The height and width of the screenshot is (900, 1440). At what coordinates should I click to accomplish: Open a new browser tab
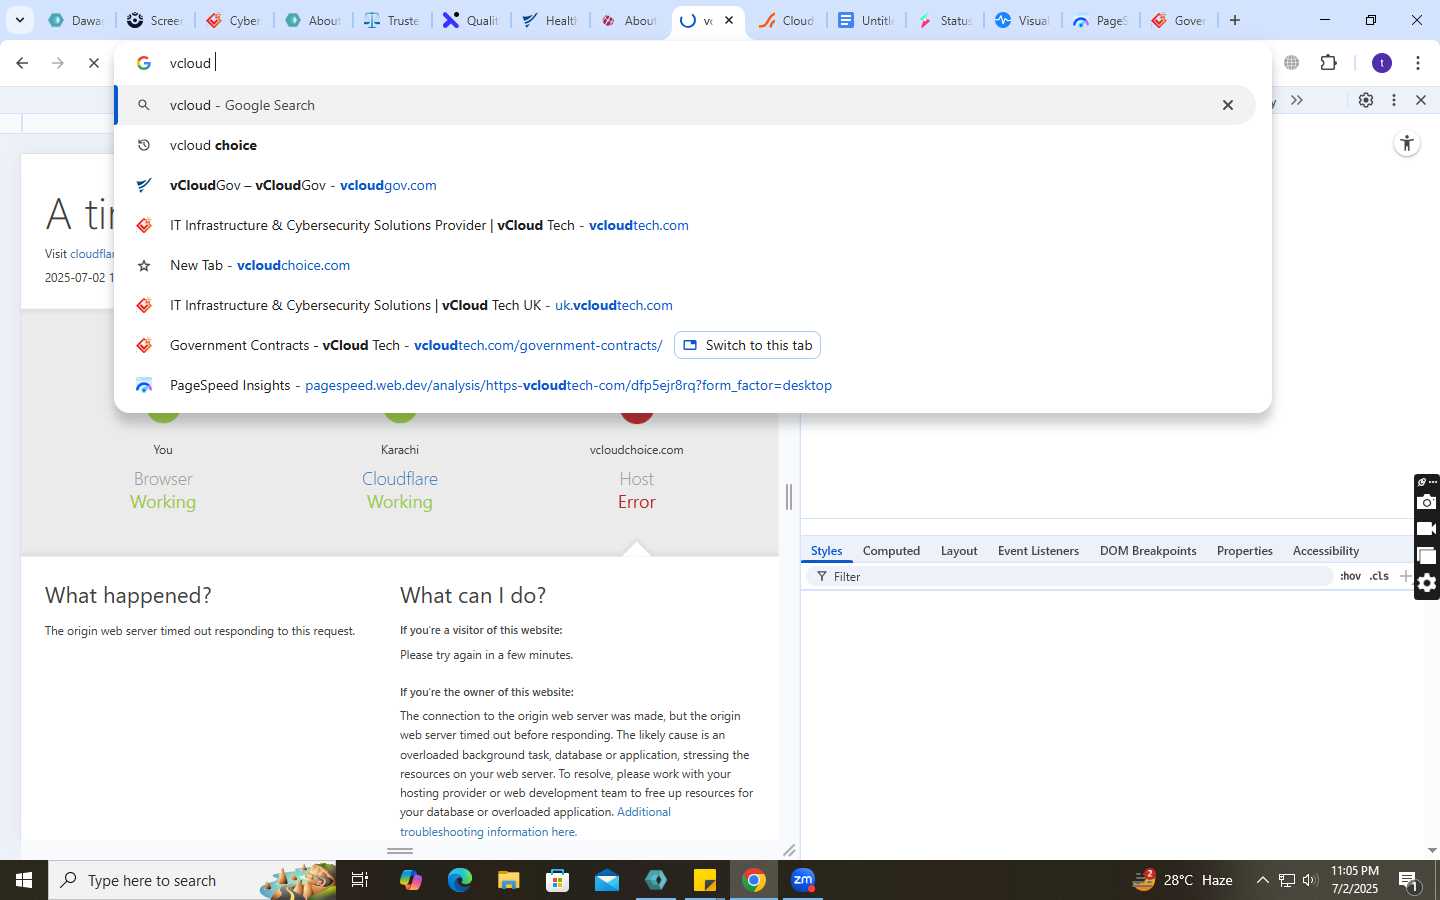tap(1235, 20)
